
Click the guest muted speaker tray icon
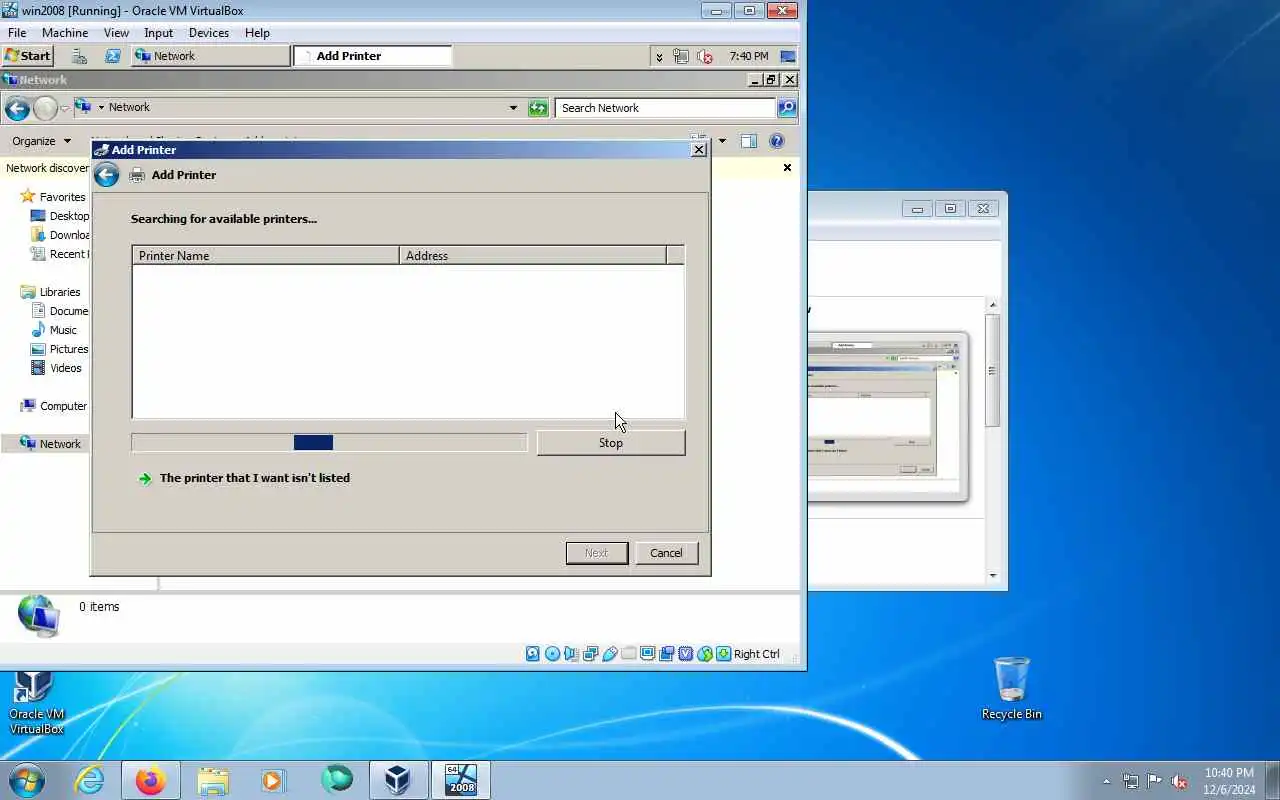click(x=705, y=57)
